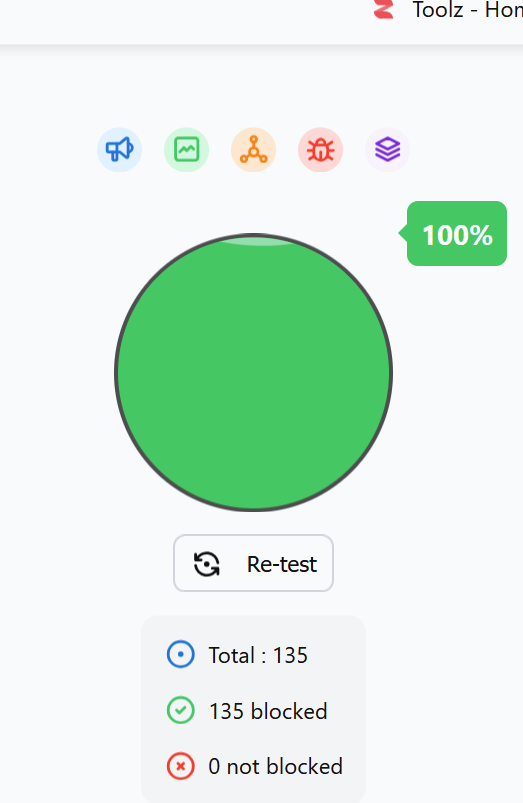Click the blue megaphone ads icon

pyautogui.click(x=119, y=150)
